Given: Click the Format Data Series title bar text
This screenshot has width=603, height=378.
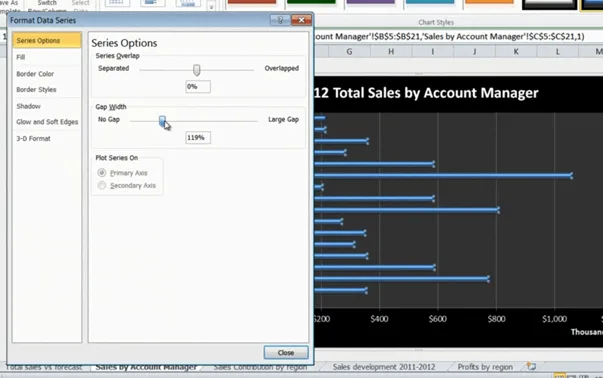Looking at the screenshot, I should (43, 20).
